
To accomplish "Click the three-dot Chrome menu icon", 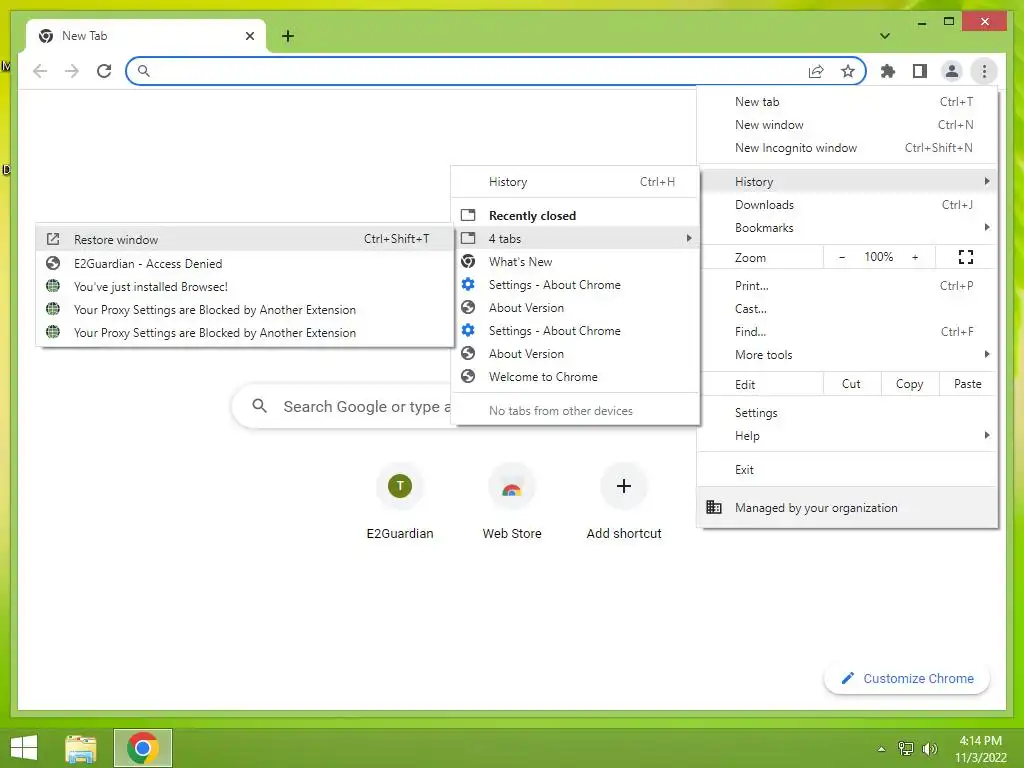I will pyautogui.click(x=984, y=71).
